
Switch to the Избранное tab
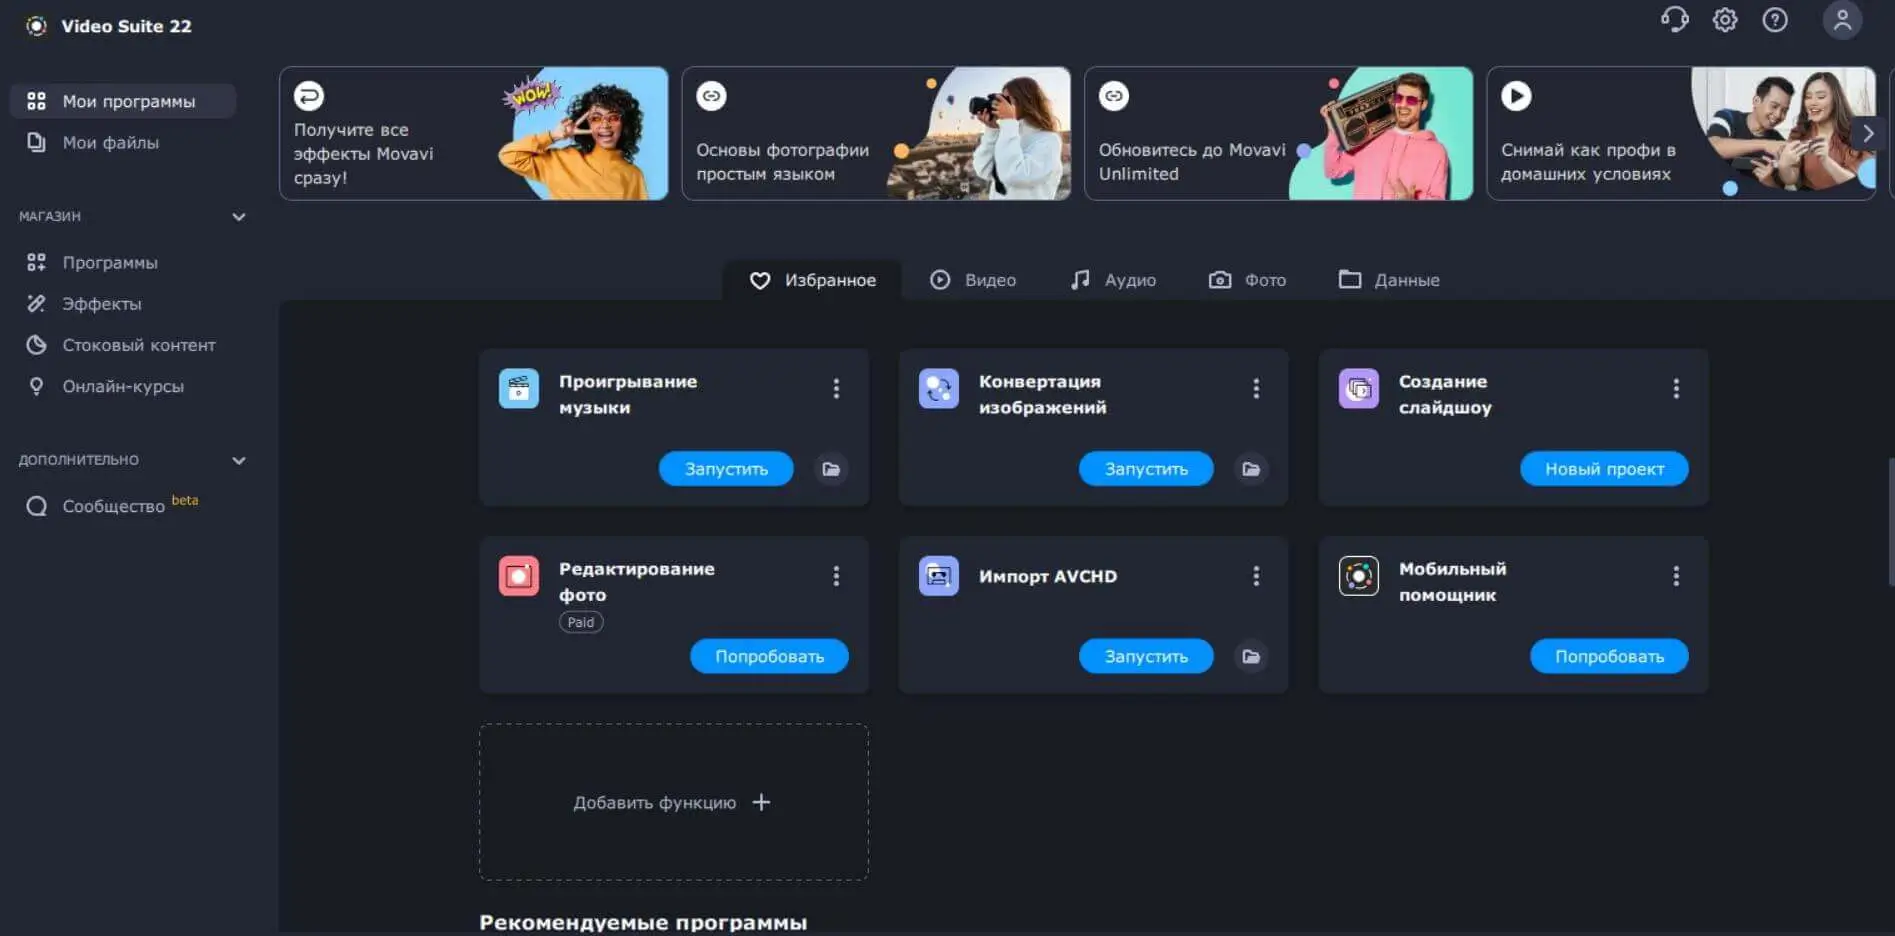[812, 280]
